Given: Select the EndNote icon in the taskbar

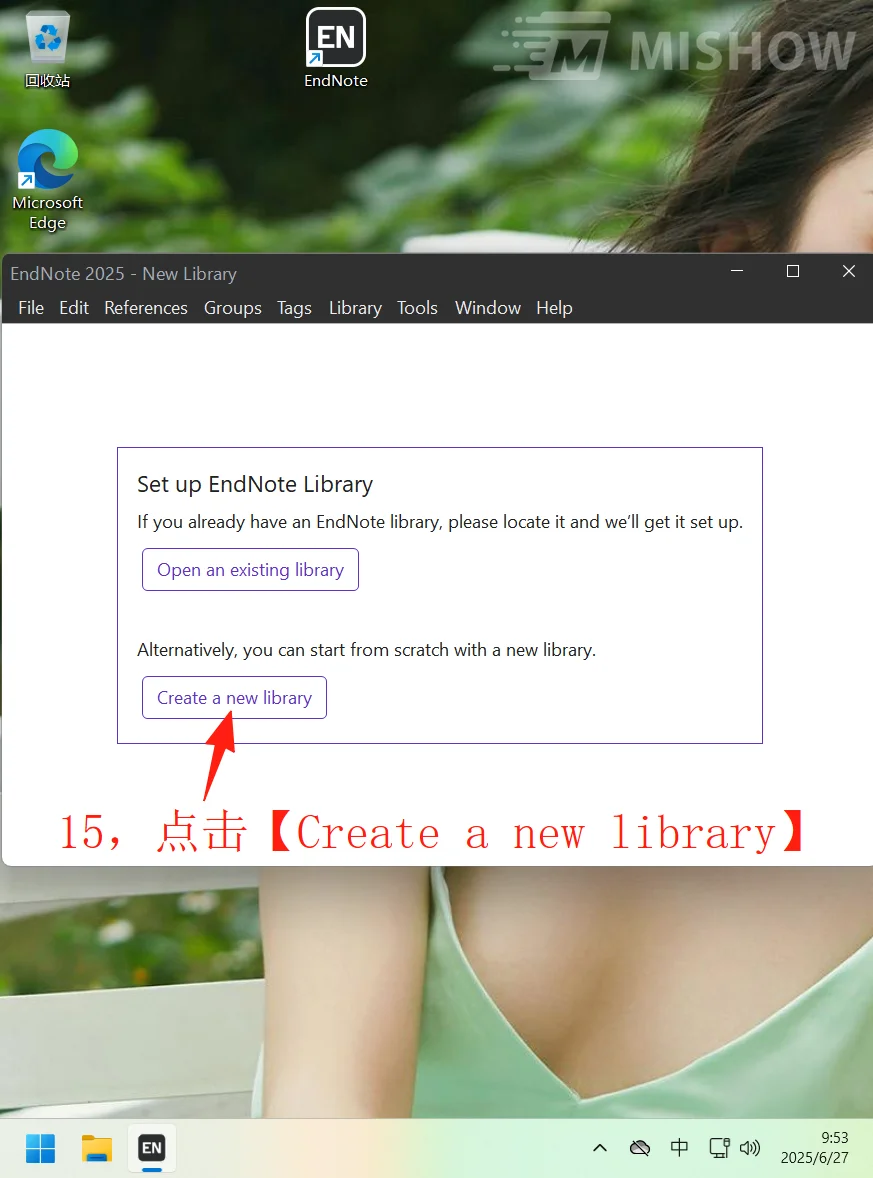Looking at the screenshot, I should (151, 1148).
